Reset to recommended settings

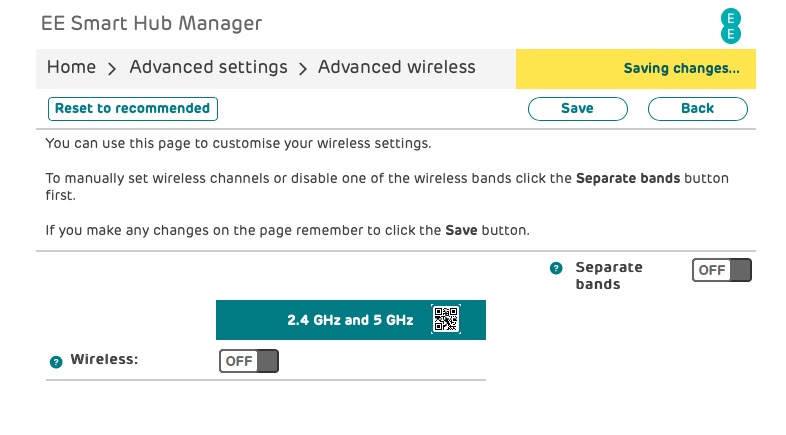133,109
